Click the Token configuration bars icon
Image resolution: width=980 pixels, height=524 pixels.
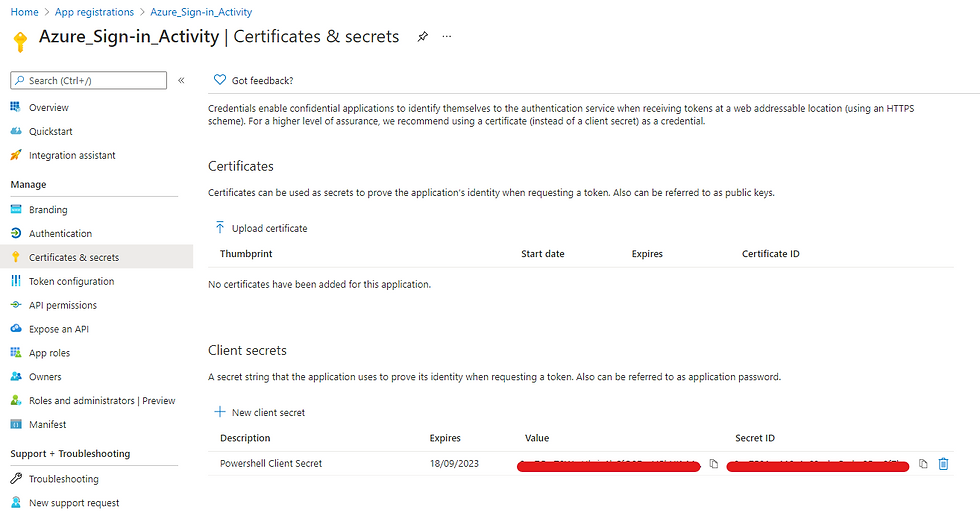[16, 281]
